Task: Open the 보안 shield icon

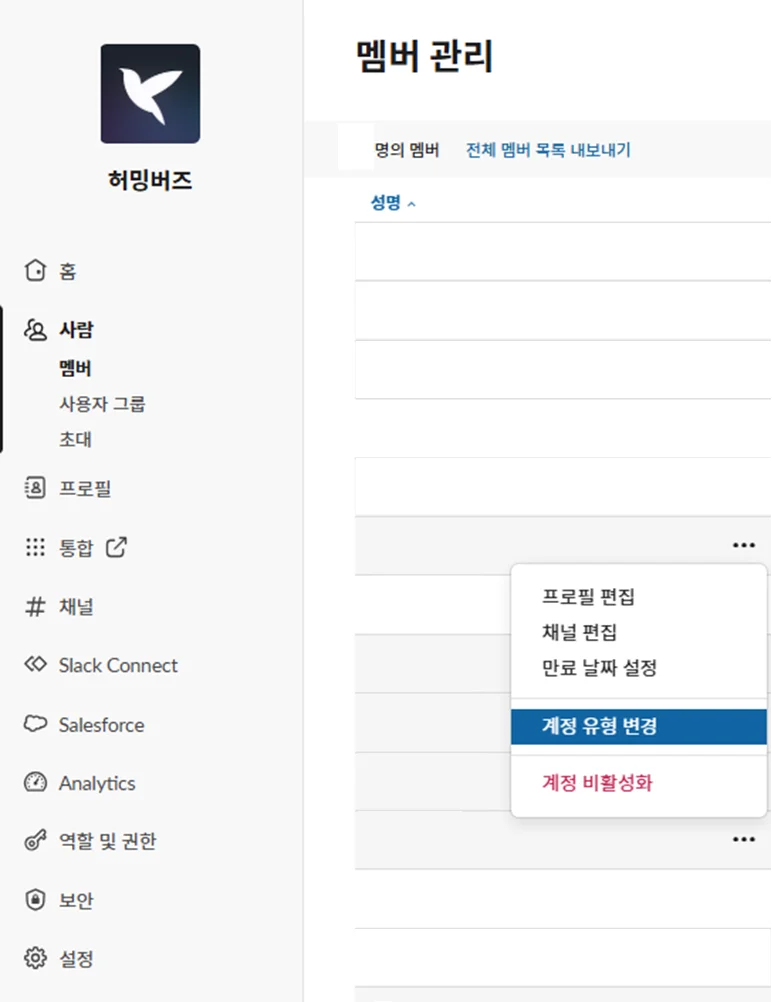Action: pos(36,900)
